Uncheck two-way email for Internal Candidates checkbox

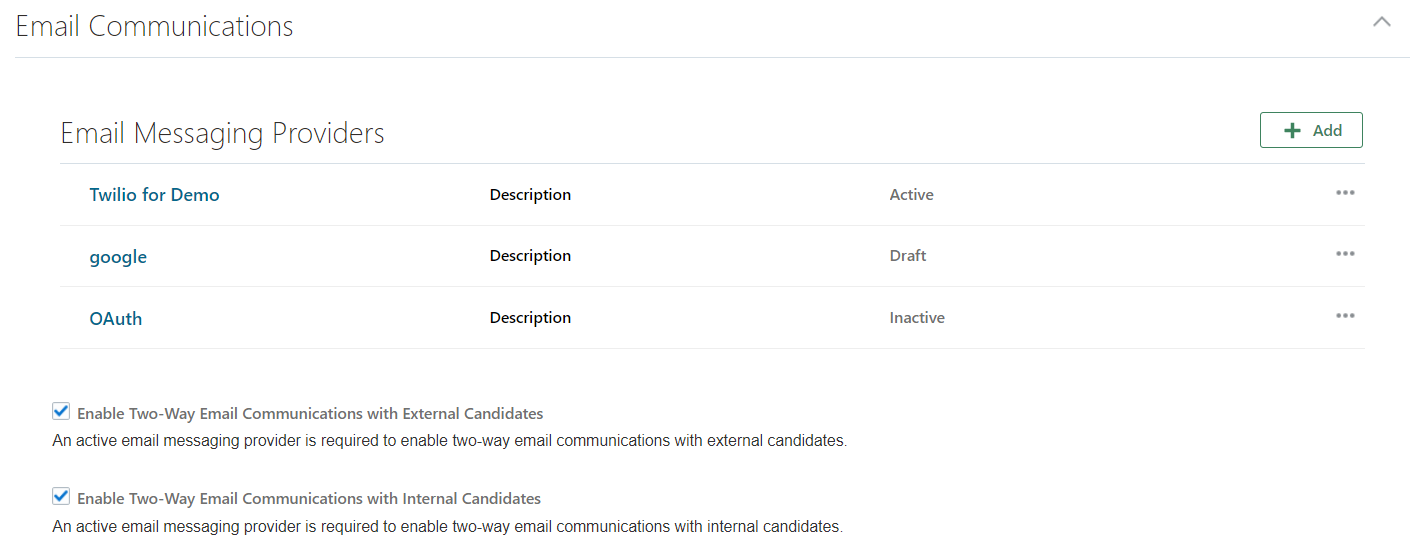tap(61, 496)
